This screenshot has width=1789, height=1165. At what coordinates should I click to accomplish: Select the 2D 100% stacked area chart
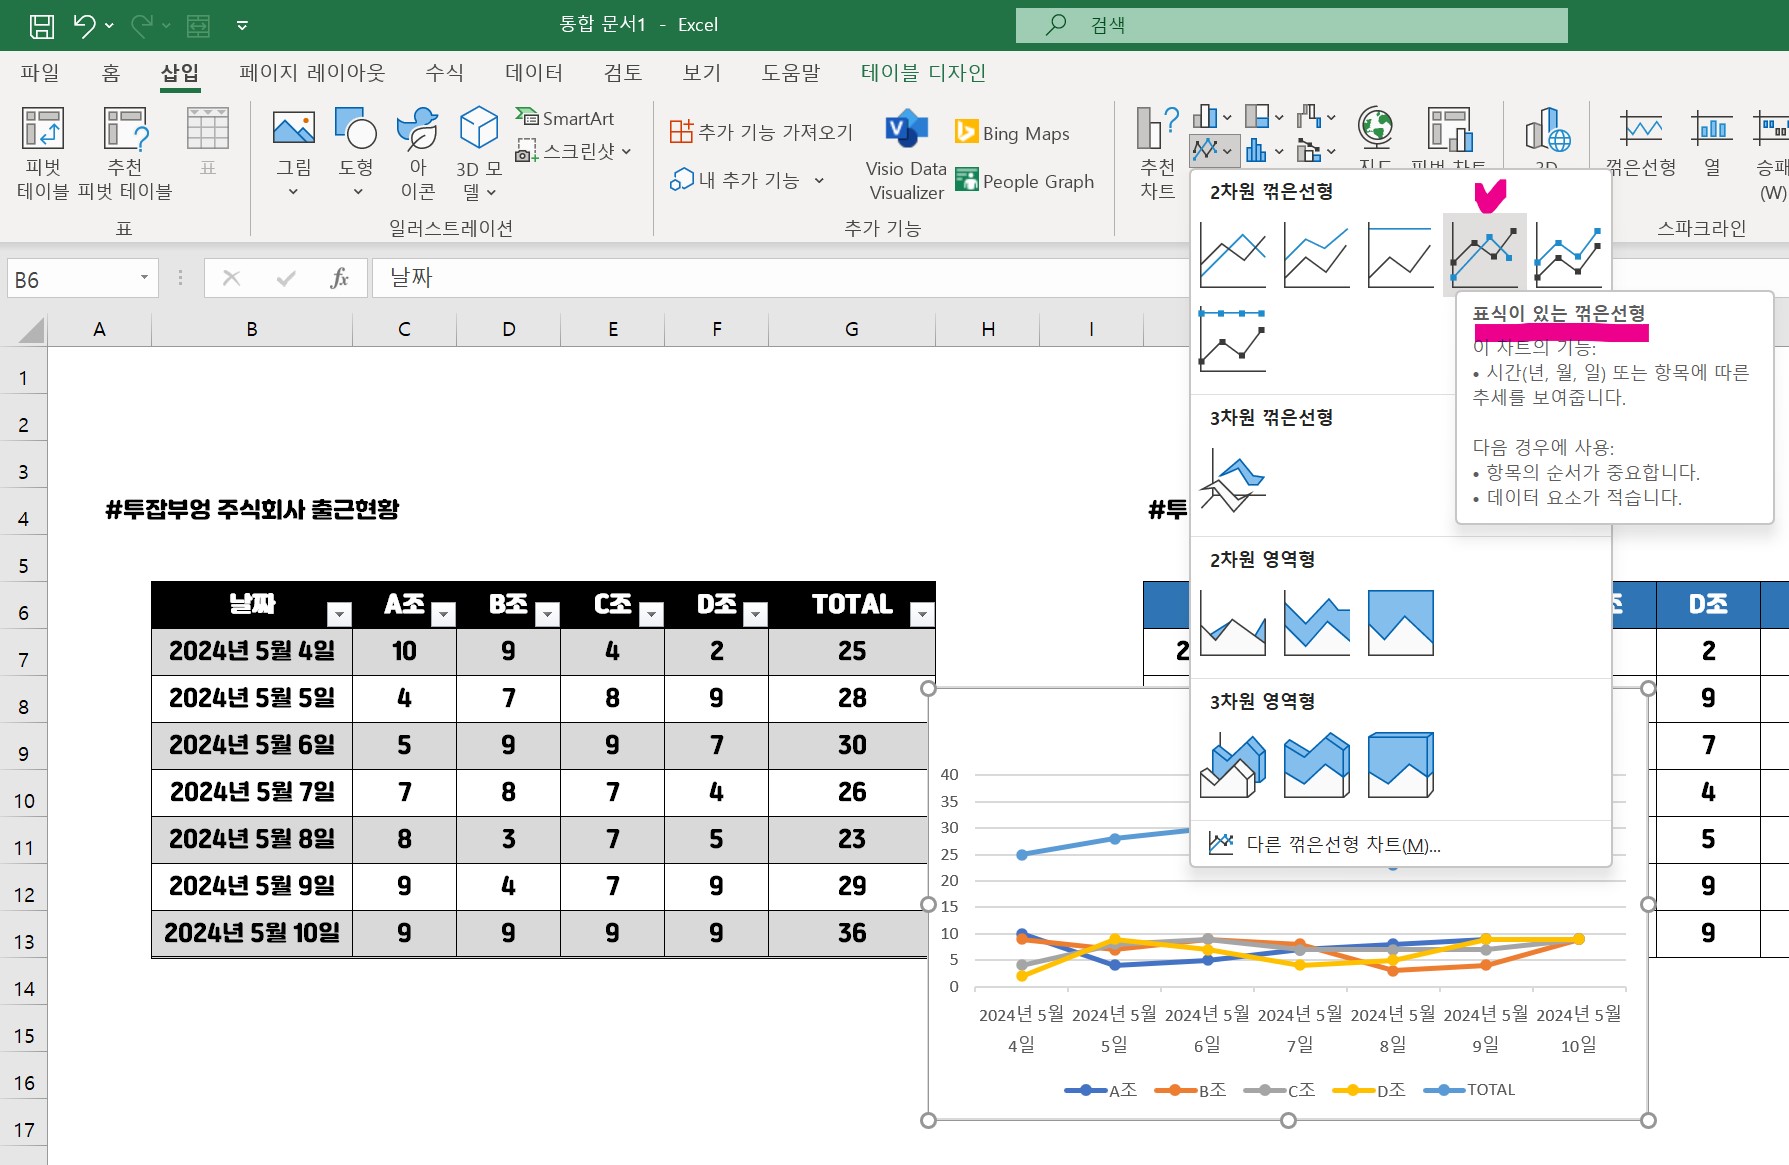pyautogui.click(x=1400, y=623)
